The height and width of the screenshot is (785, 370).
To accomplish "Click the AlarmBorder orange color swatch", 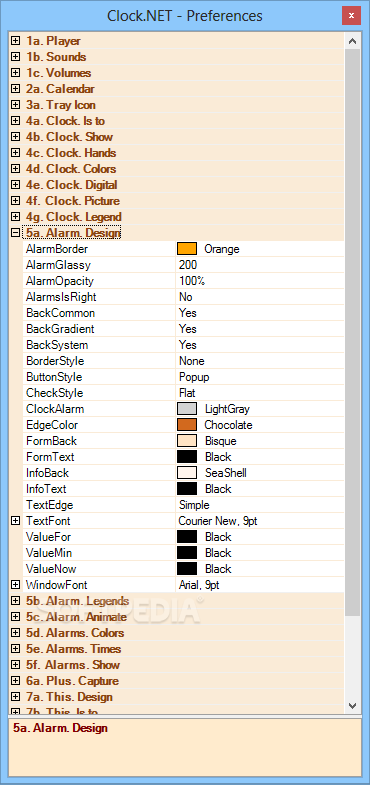I will [187, 249].
